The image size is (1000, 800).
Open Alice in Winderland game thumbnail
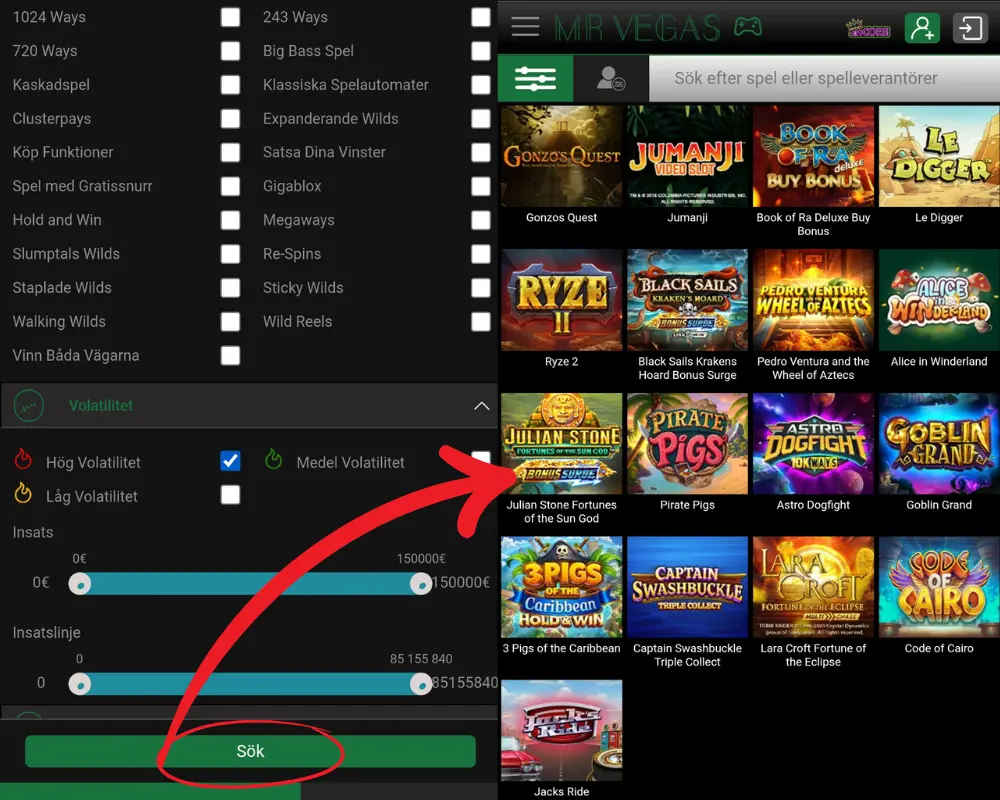point(939,300)
